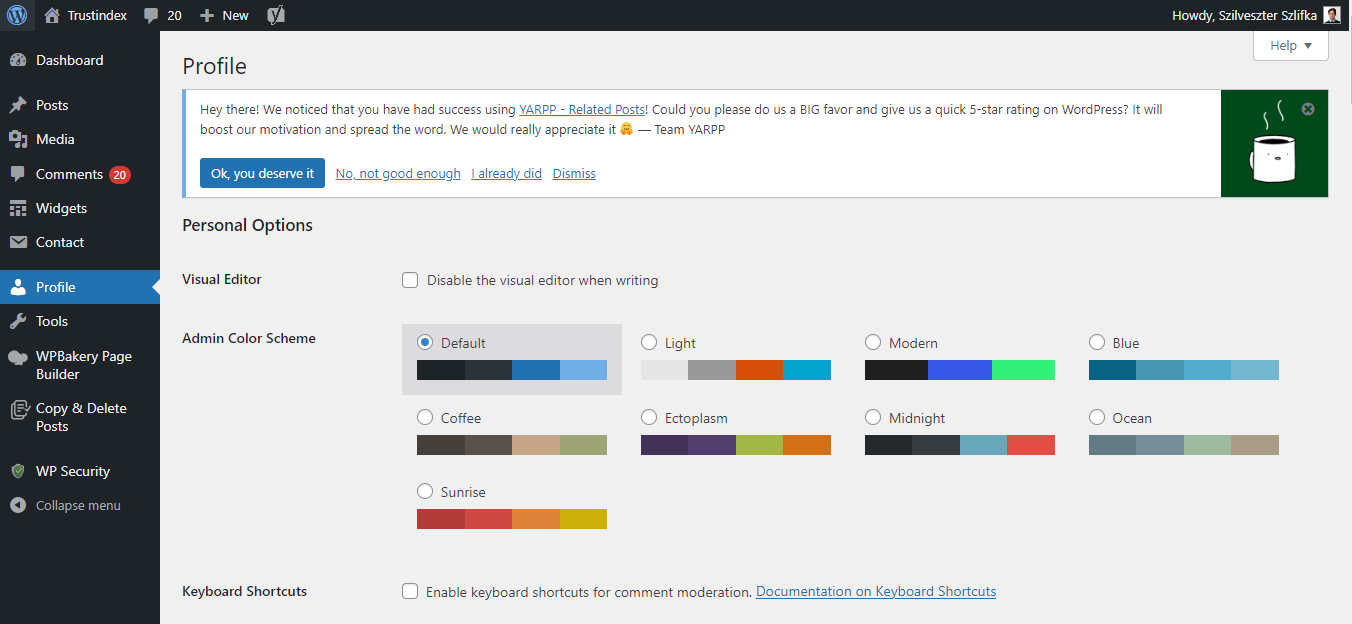The height and width of the screenshot is (624, 1352).
Task: Open Copy & Delete Posts
Action: point(80,416)
